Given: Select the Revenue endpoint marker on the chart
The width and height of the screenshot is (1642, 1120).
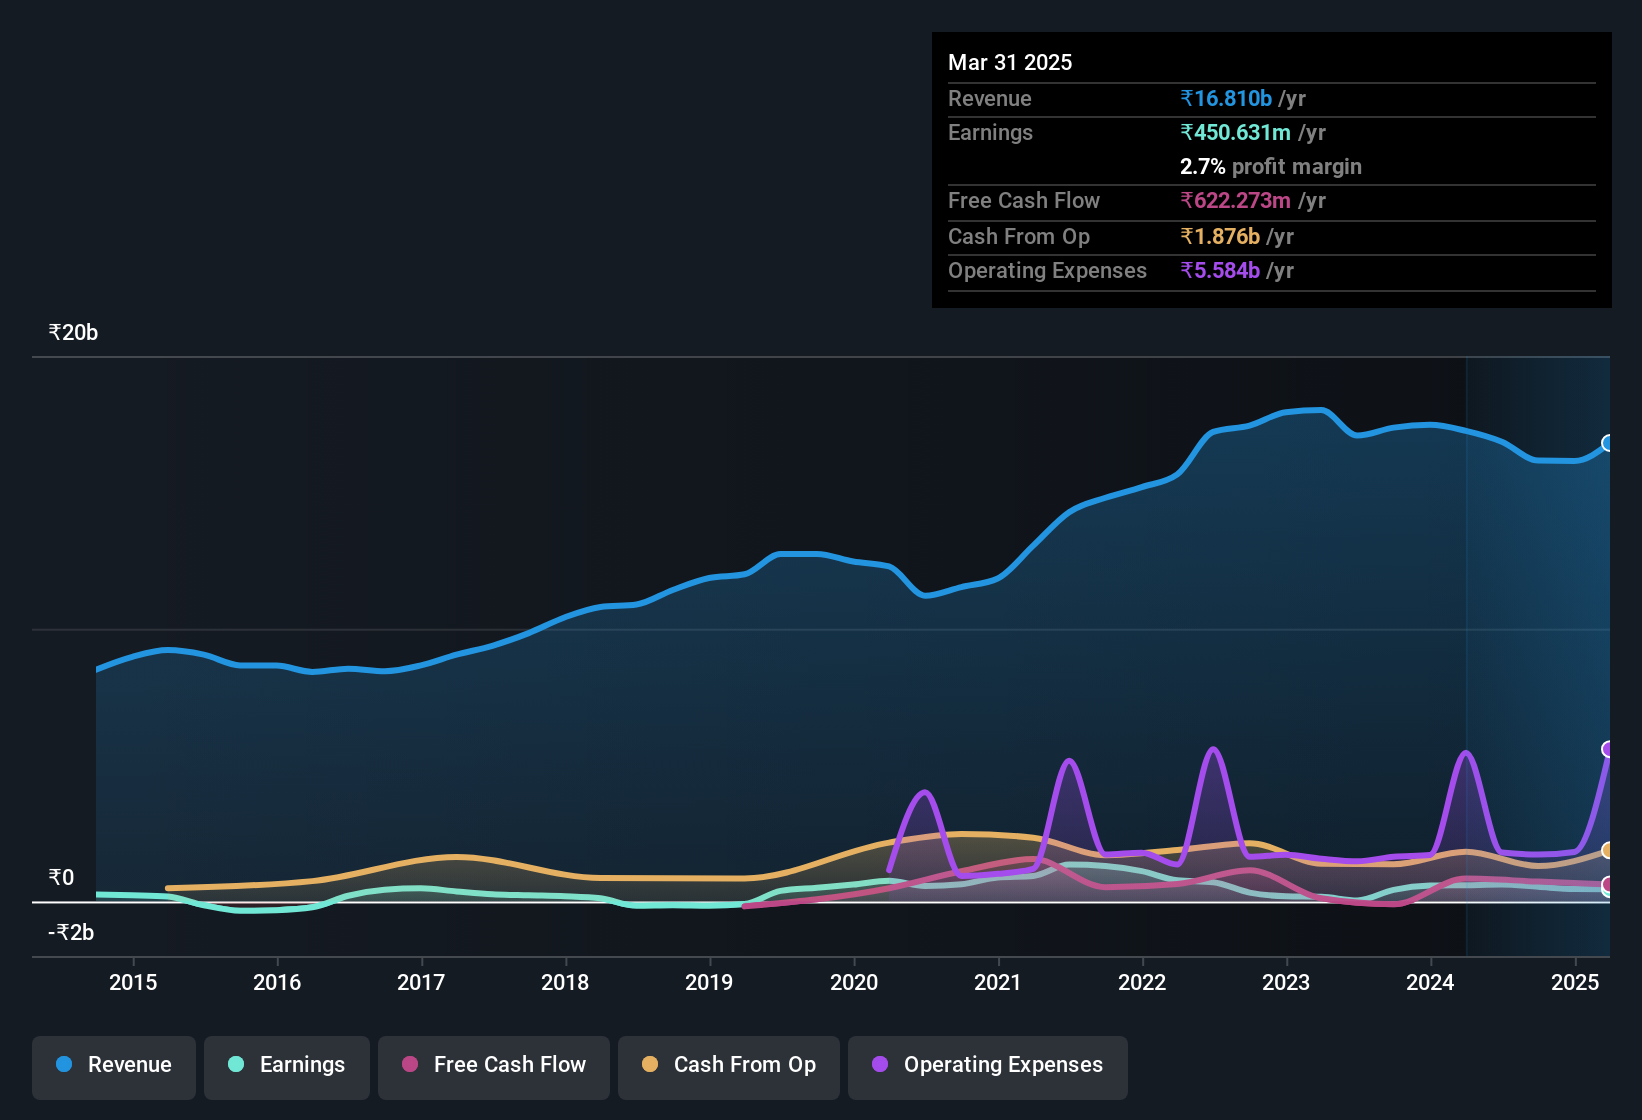Looking at the screenshot, I should (x=1608, y=444).
